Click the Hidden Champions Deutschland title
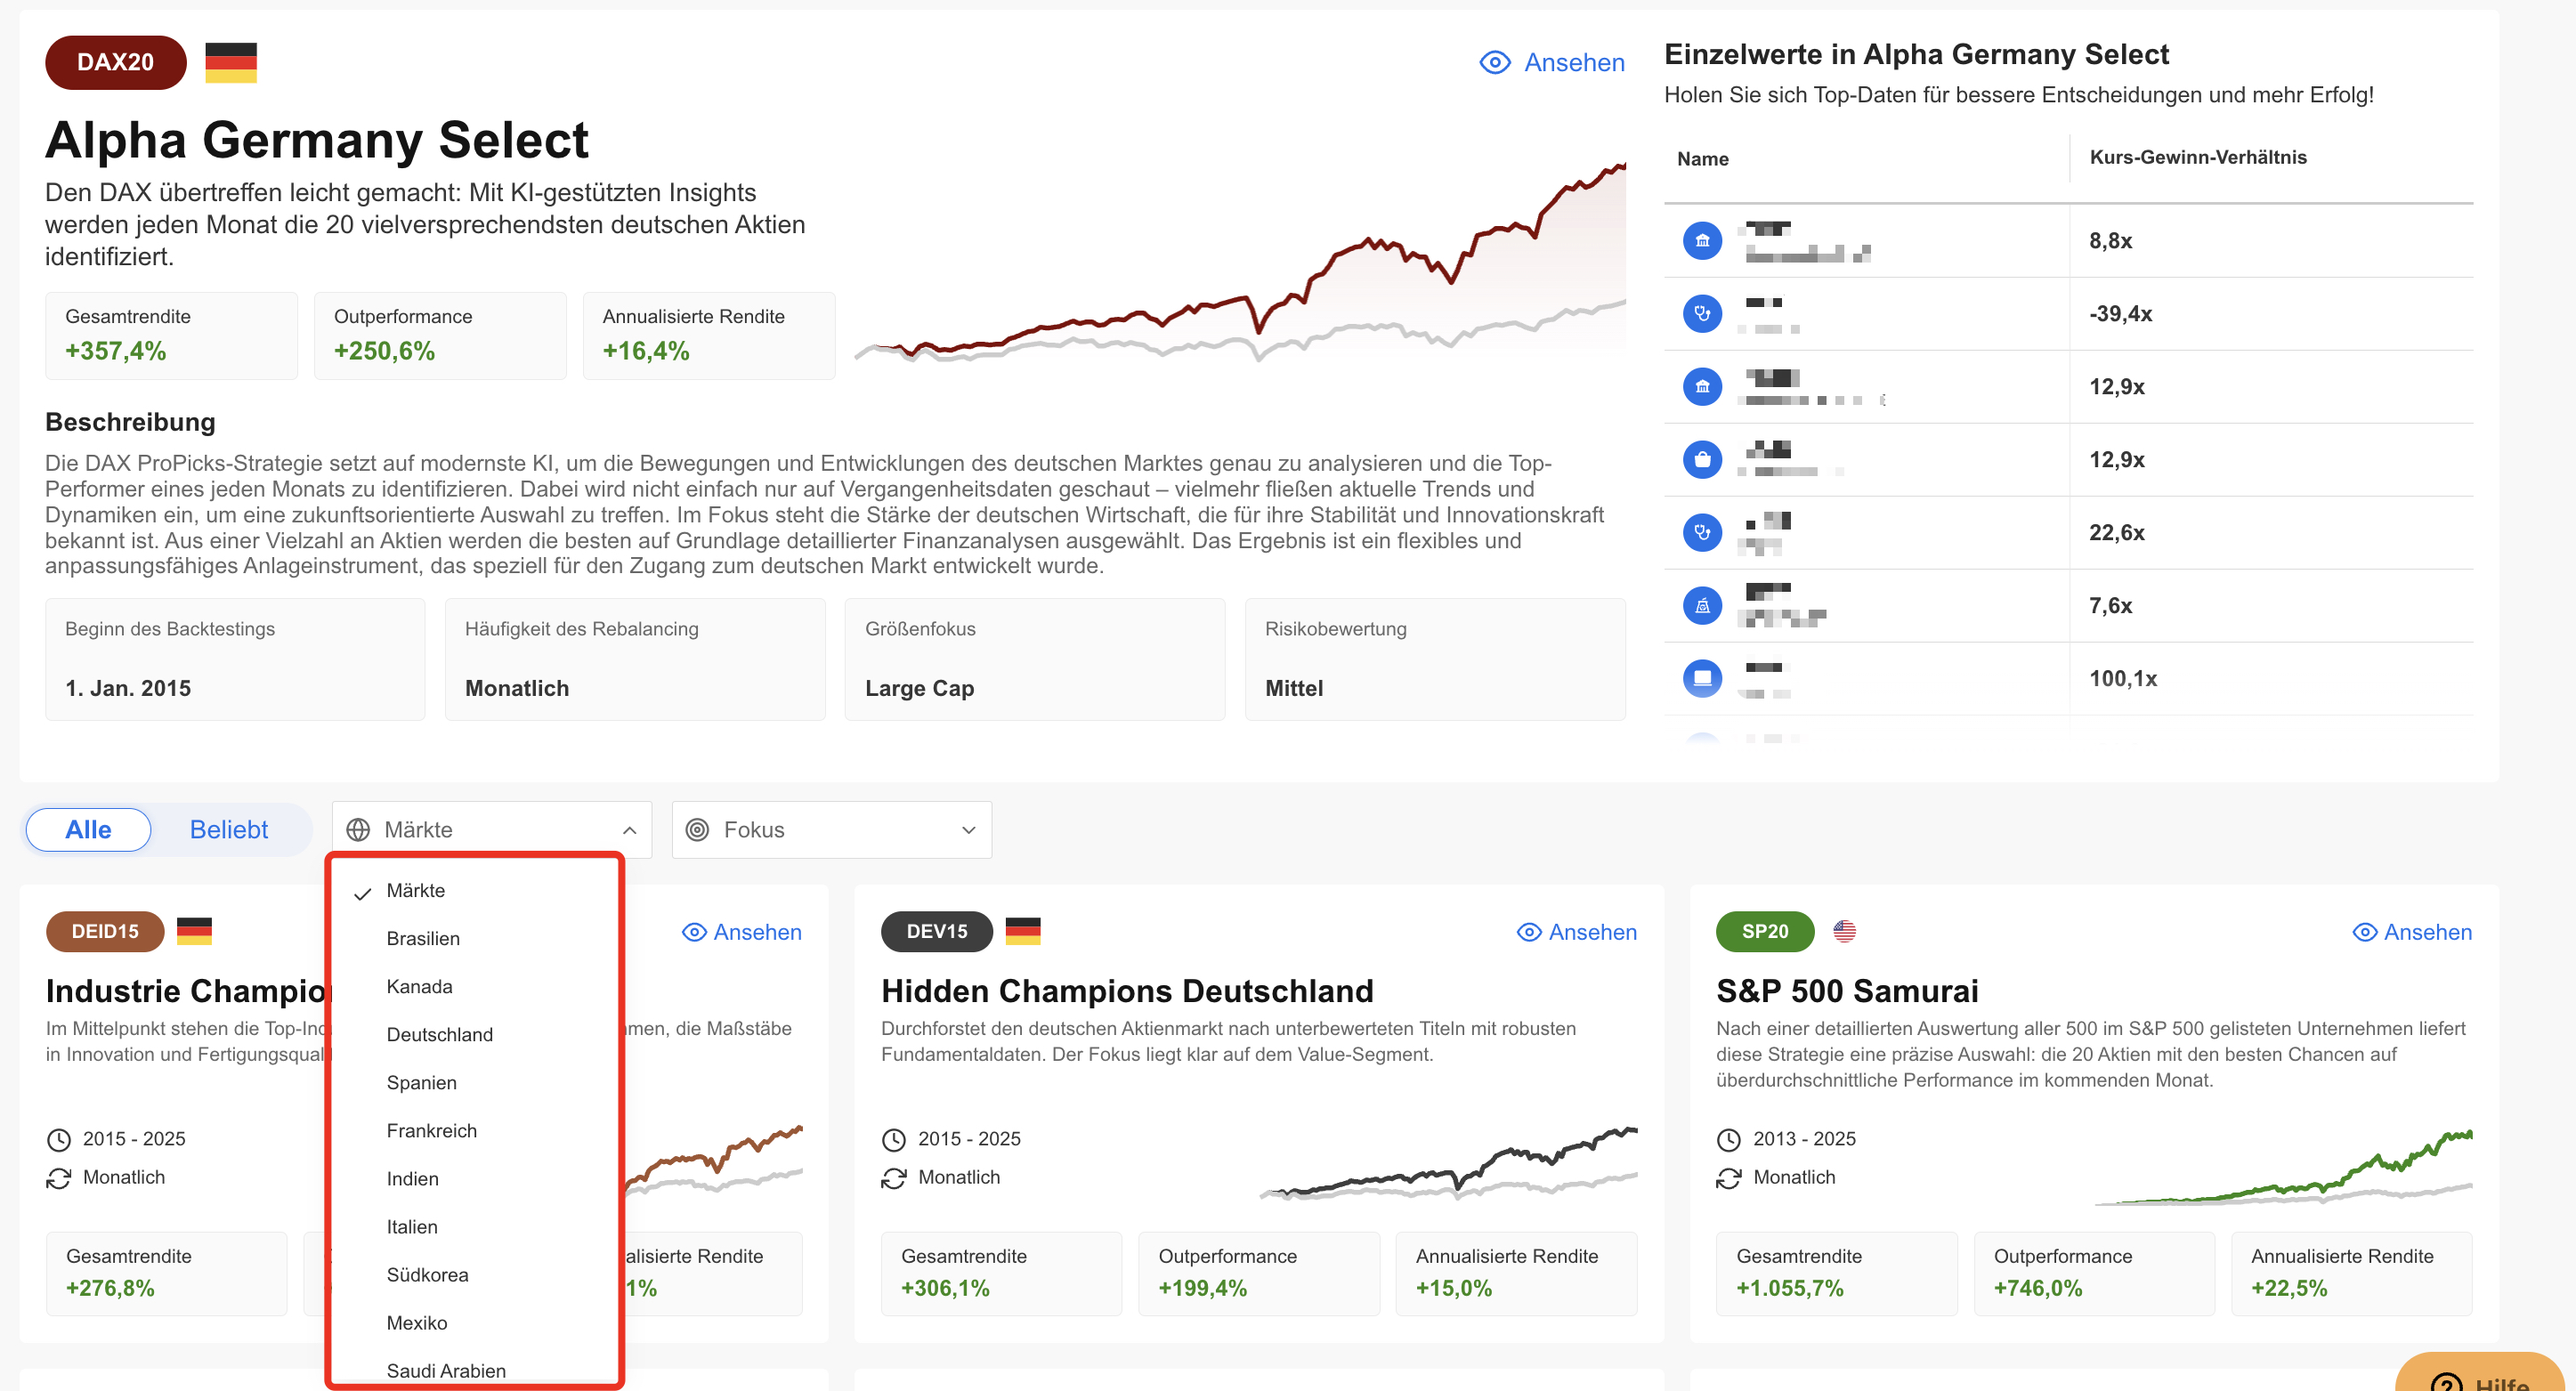Screen dimensions: 2576x1391 pos(1127,991)
